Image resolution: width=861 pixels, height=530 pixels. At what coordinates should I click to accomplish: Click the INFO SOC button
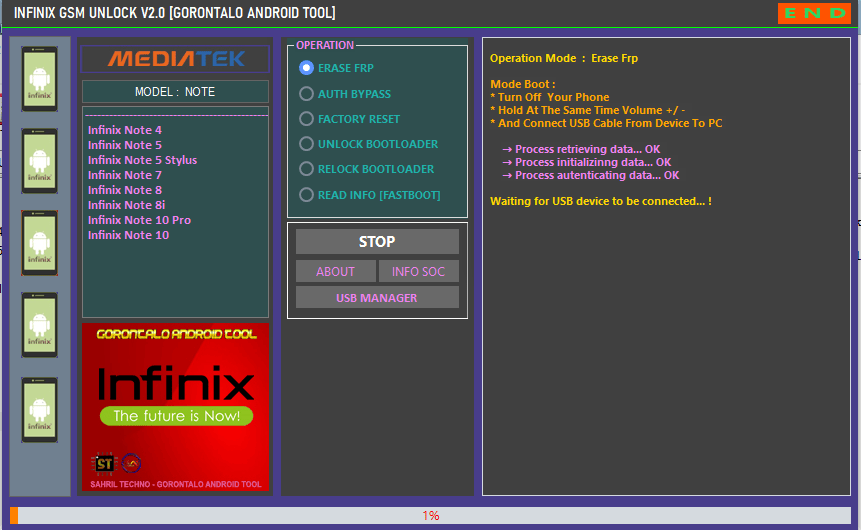coord(418,271)
